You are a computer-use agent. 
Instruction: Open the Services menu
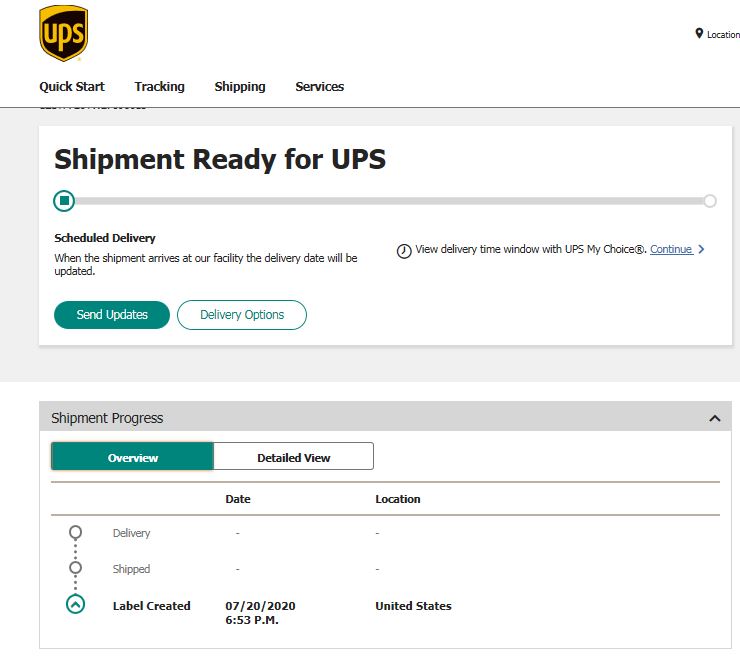coord(320,87)
